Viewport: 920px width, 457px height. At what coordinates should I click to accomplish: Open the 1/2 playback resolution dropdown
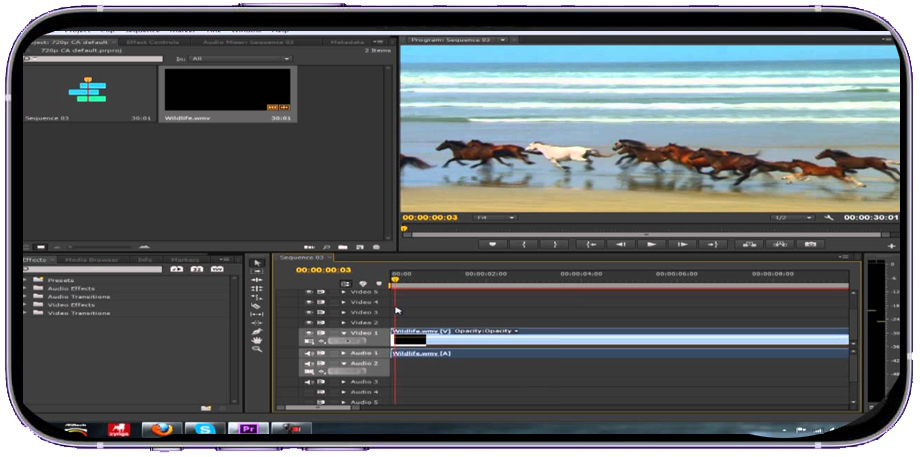coord(793,218)
